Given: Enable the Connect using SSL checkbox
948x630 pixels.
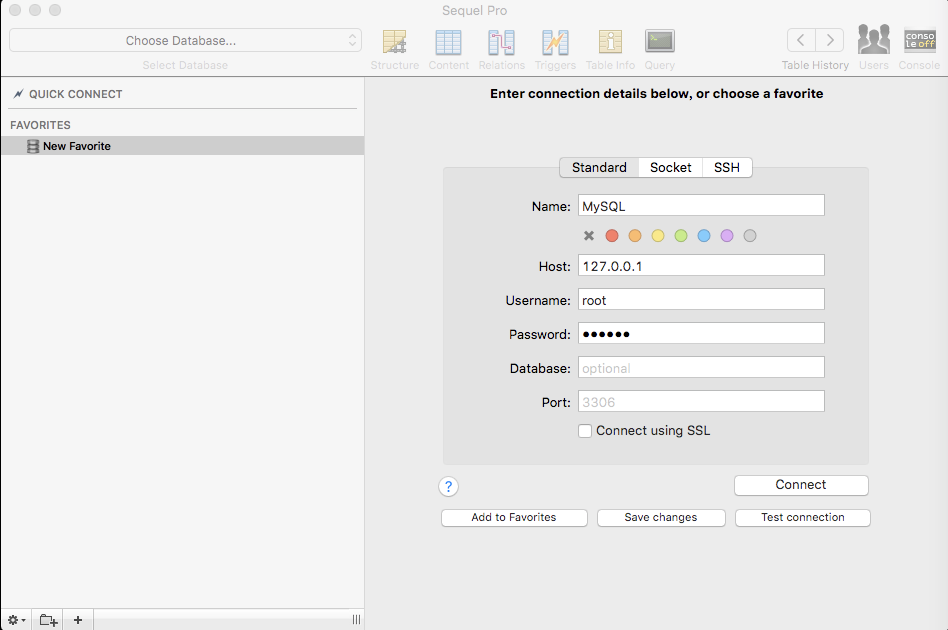Looking at the screenshot, I should [585, 431].
